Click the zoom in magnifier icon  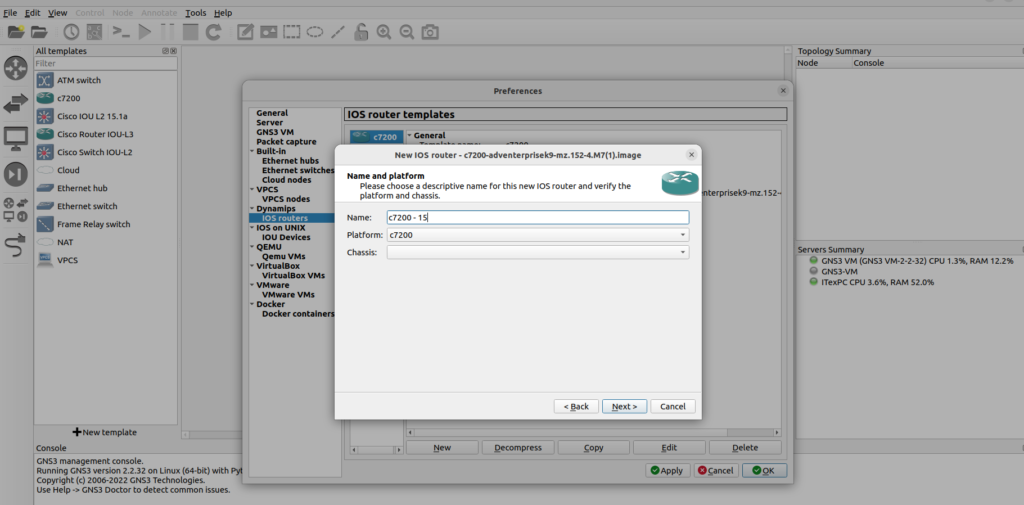tap(384, 32)
